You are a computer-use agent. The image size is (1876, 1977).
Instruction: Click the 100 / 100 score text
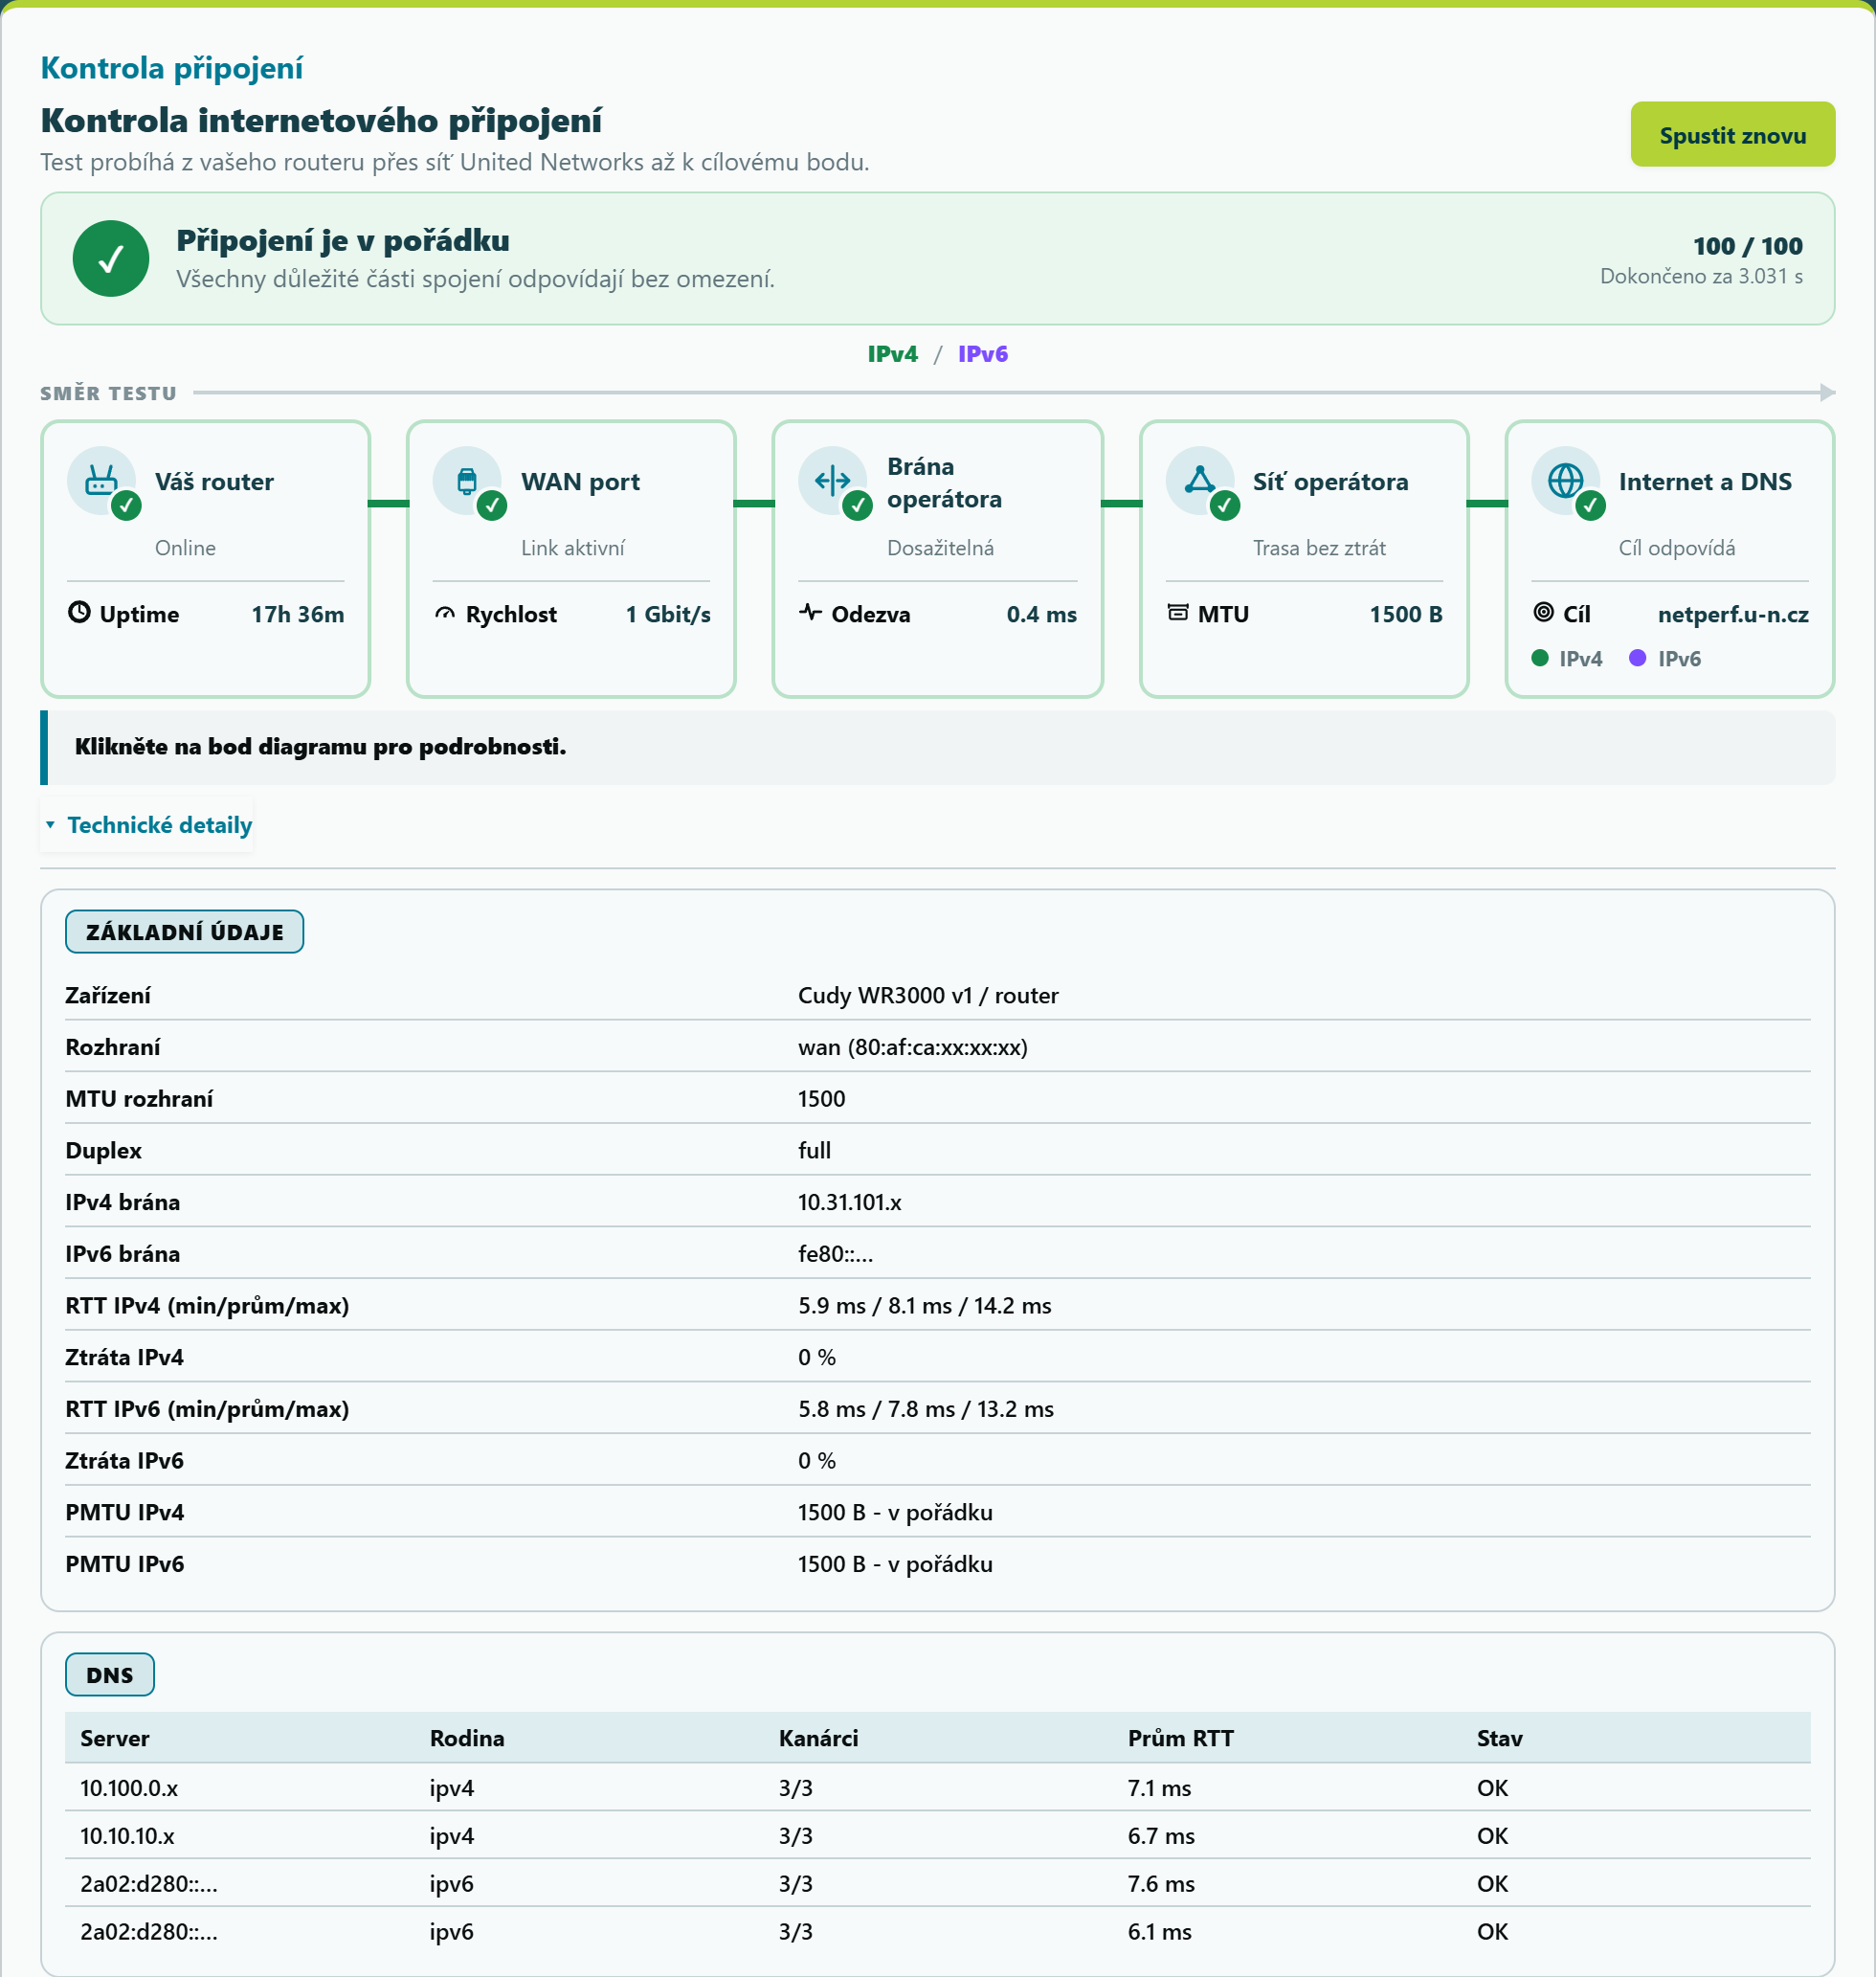pos(1747,246)
